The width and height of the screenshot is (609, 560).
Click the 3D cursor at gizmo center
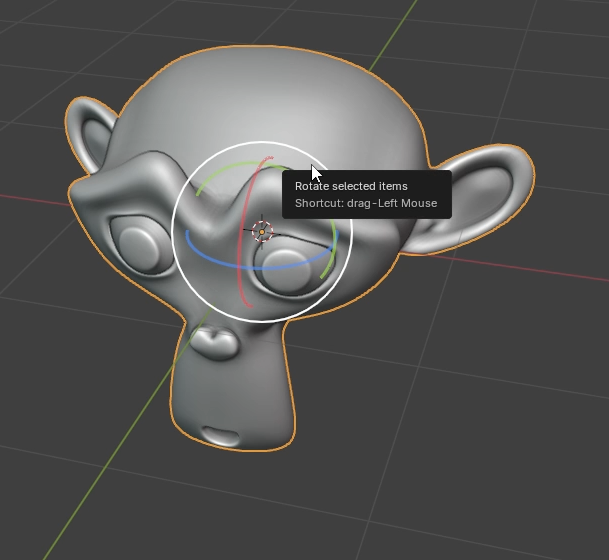262,232
